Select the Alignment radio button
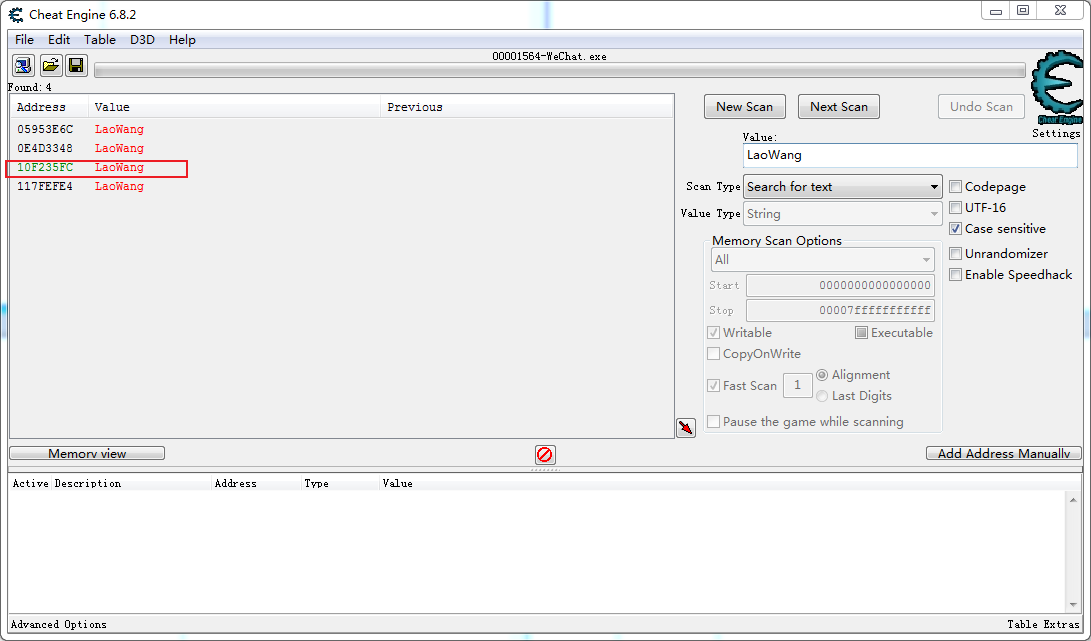 pos(822,375)
